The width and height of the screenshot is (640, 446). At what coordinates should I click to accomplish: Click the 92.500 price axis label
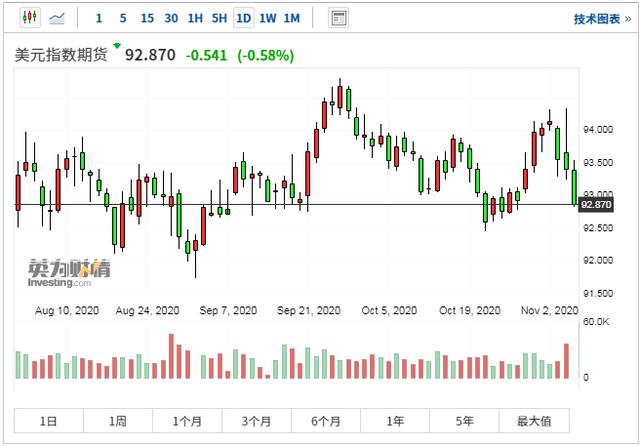point(598,228)
